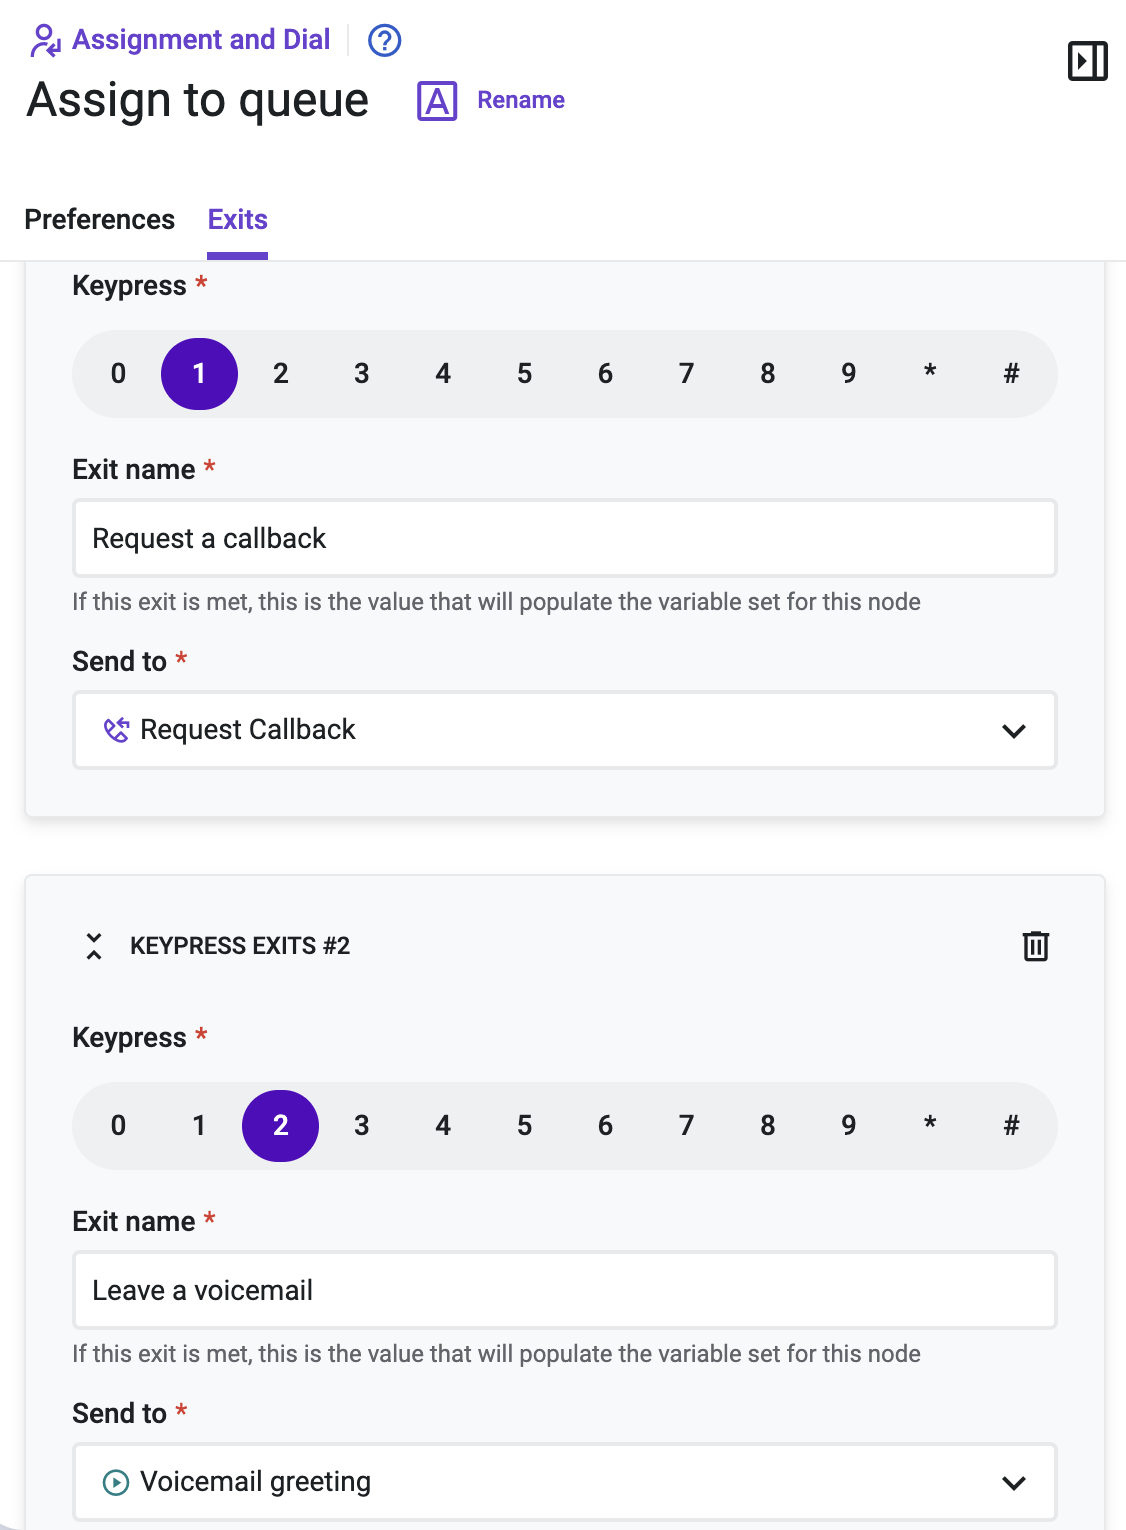Select the Exits tab
1126x1530 pixels.
(238, 219)
